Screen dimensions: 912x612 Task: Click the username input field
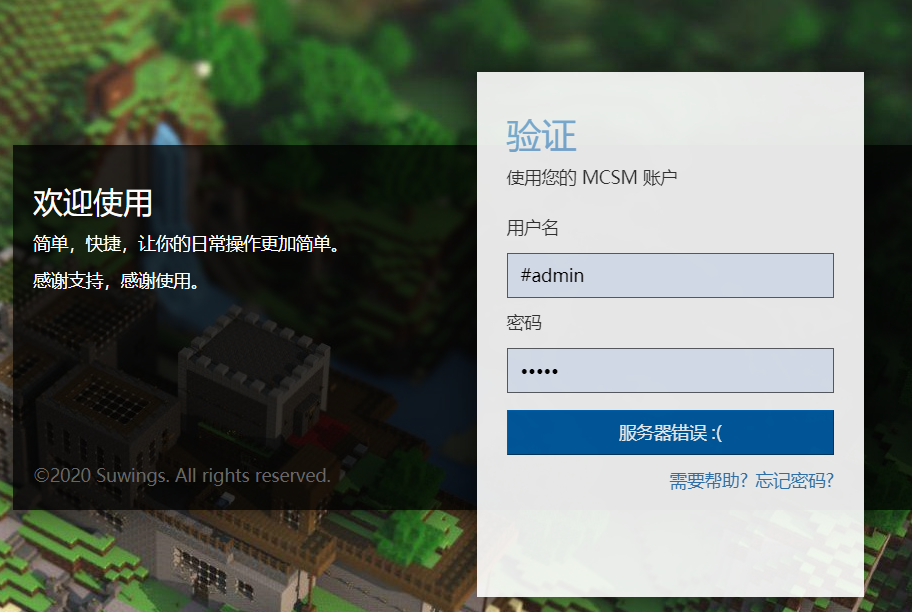(x=670, y=275)
